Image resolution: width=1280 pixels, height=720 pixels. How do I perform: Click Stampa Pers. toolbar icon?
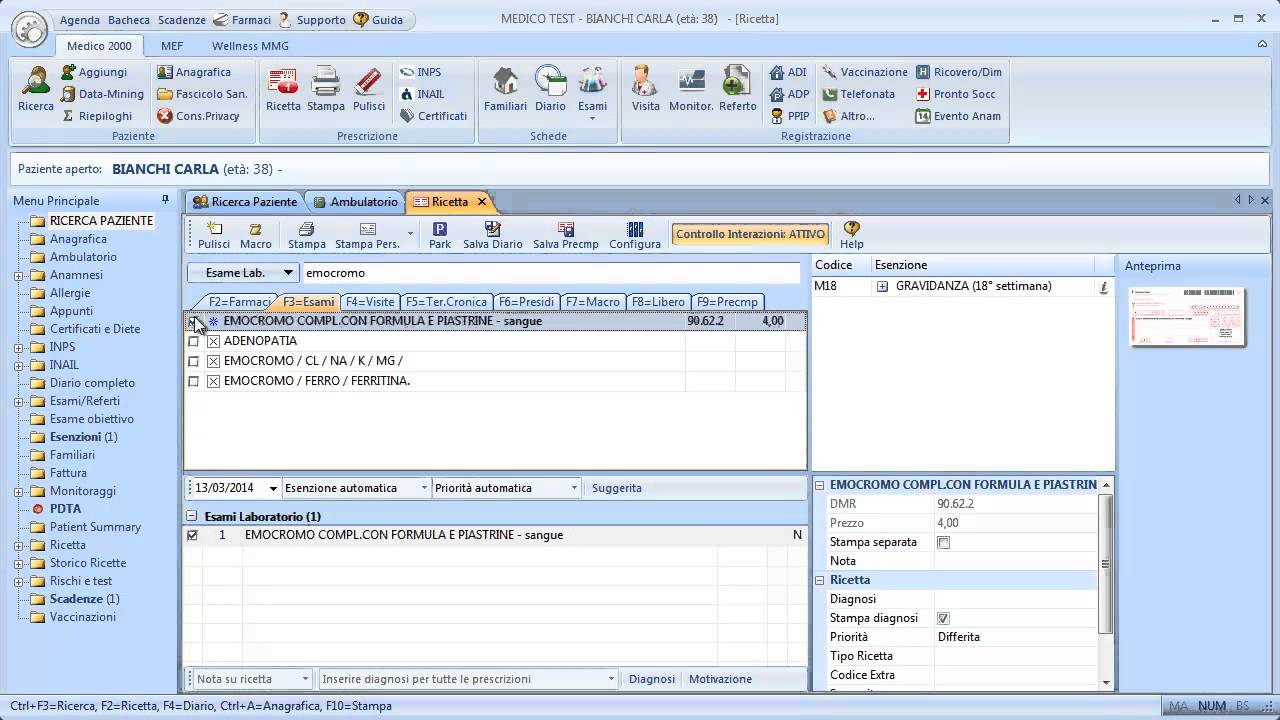click(x=367, y=236)
